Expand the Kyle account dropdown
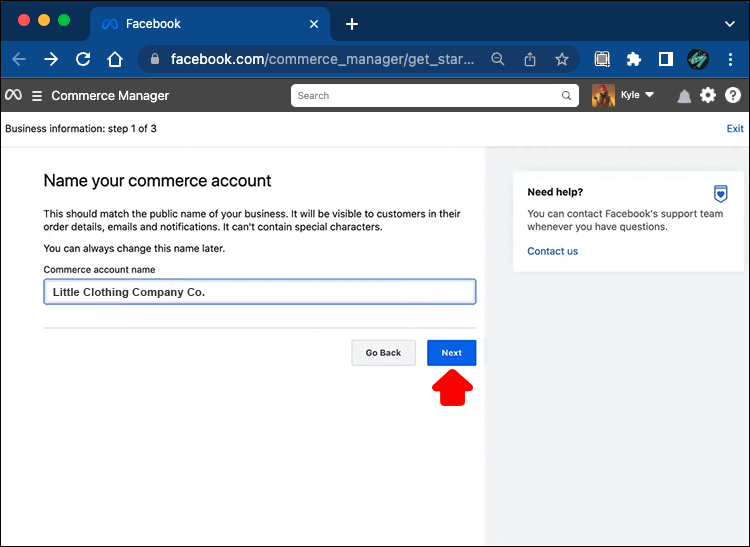The width and height of the screenshot is (750, 547). (x=649, y=95)
